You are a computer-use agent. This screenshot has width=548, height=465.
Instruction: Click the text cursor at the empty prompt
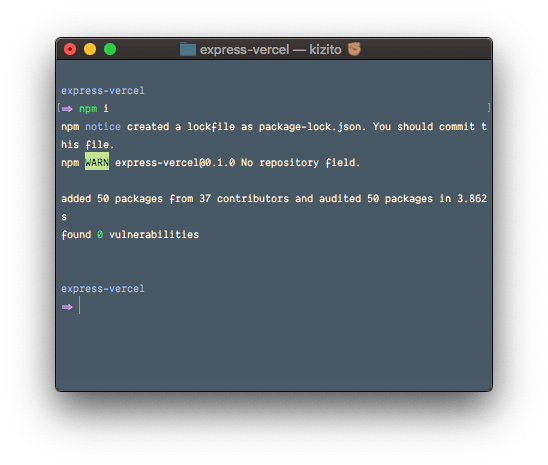(x=80, y=305)
